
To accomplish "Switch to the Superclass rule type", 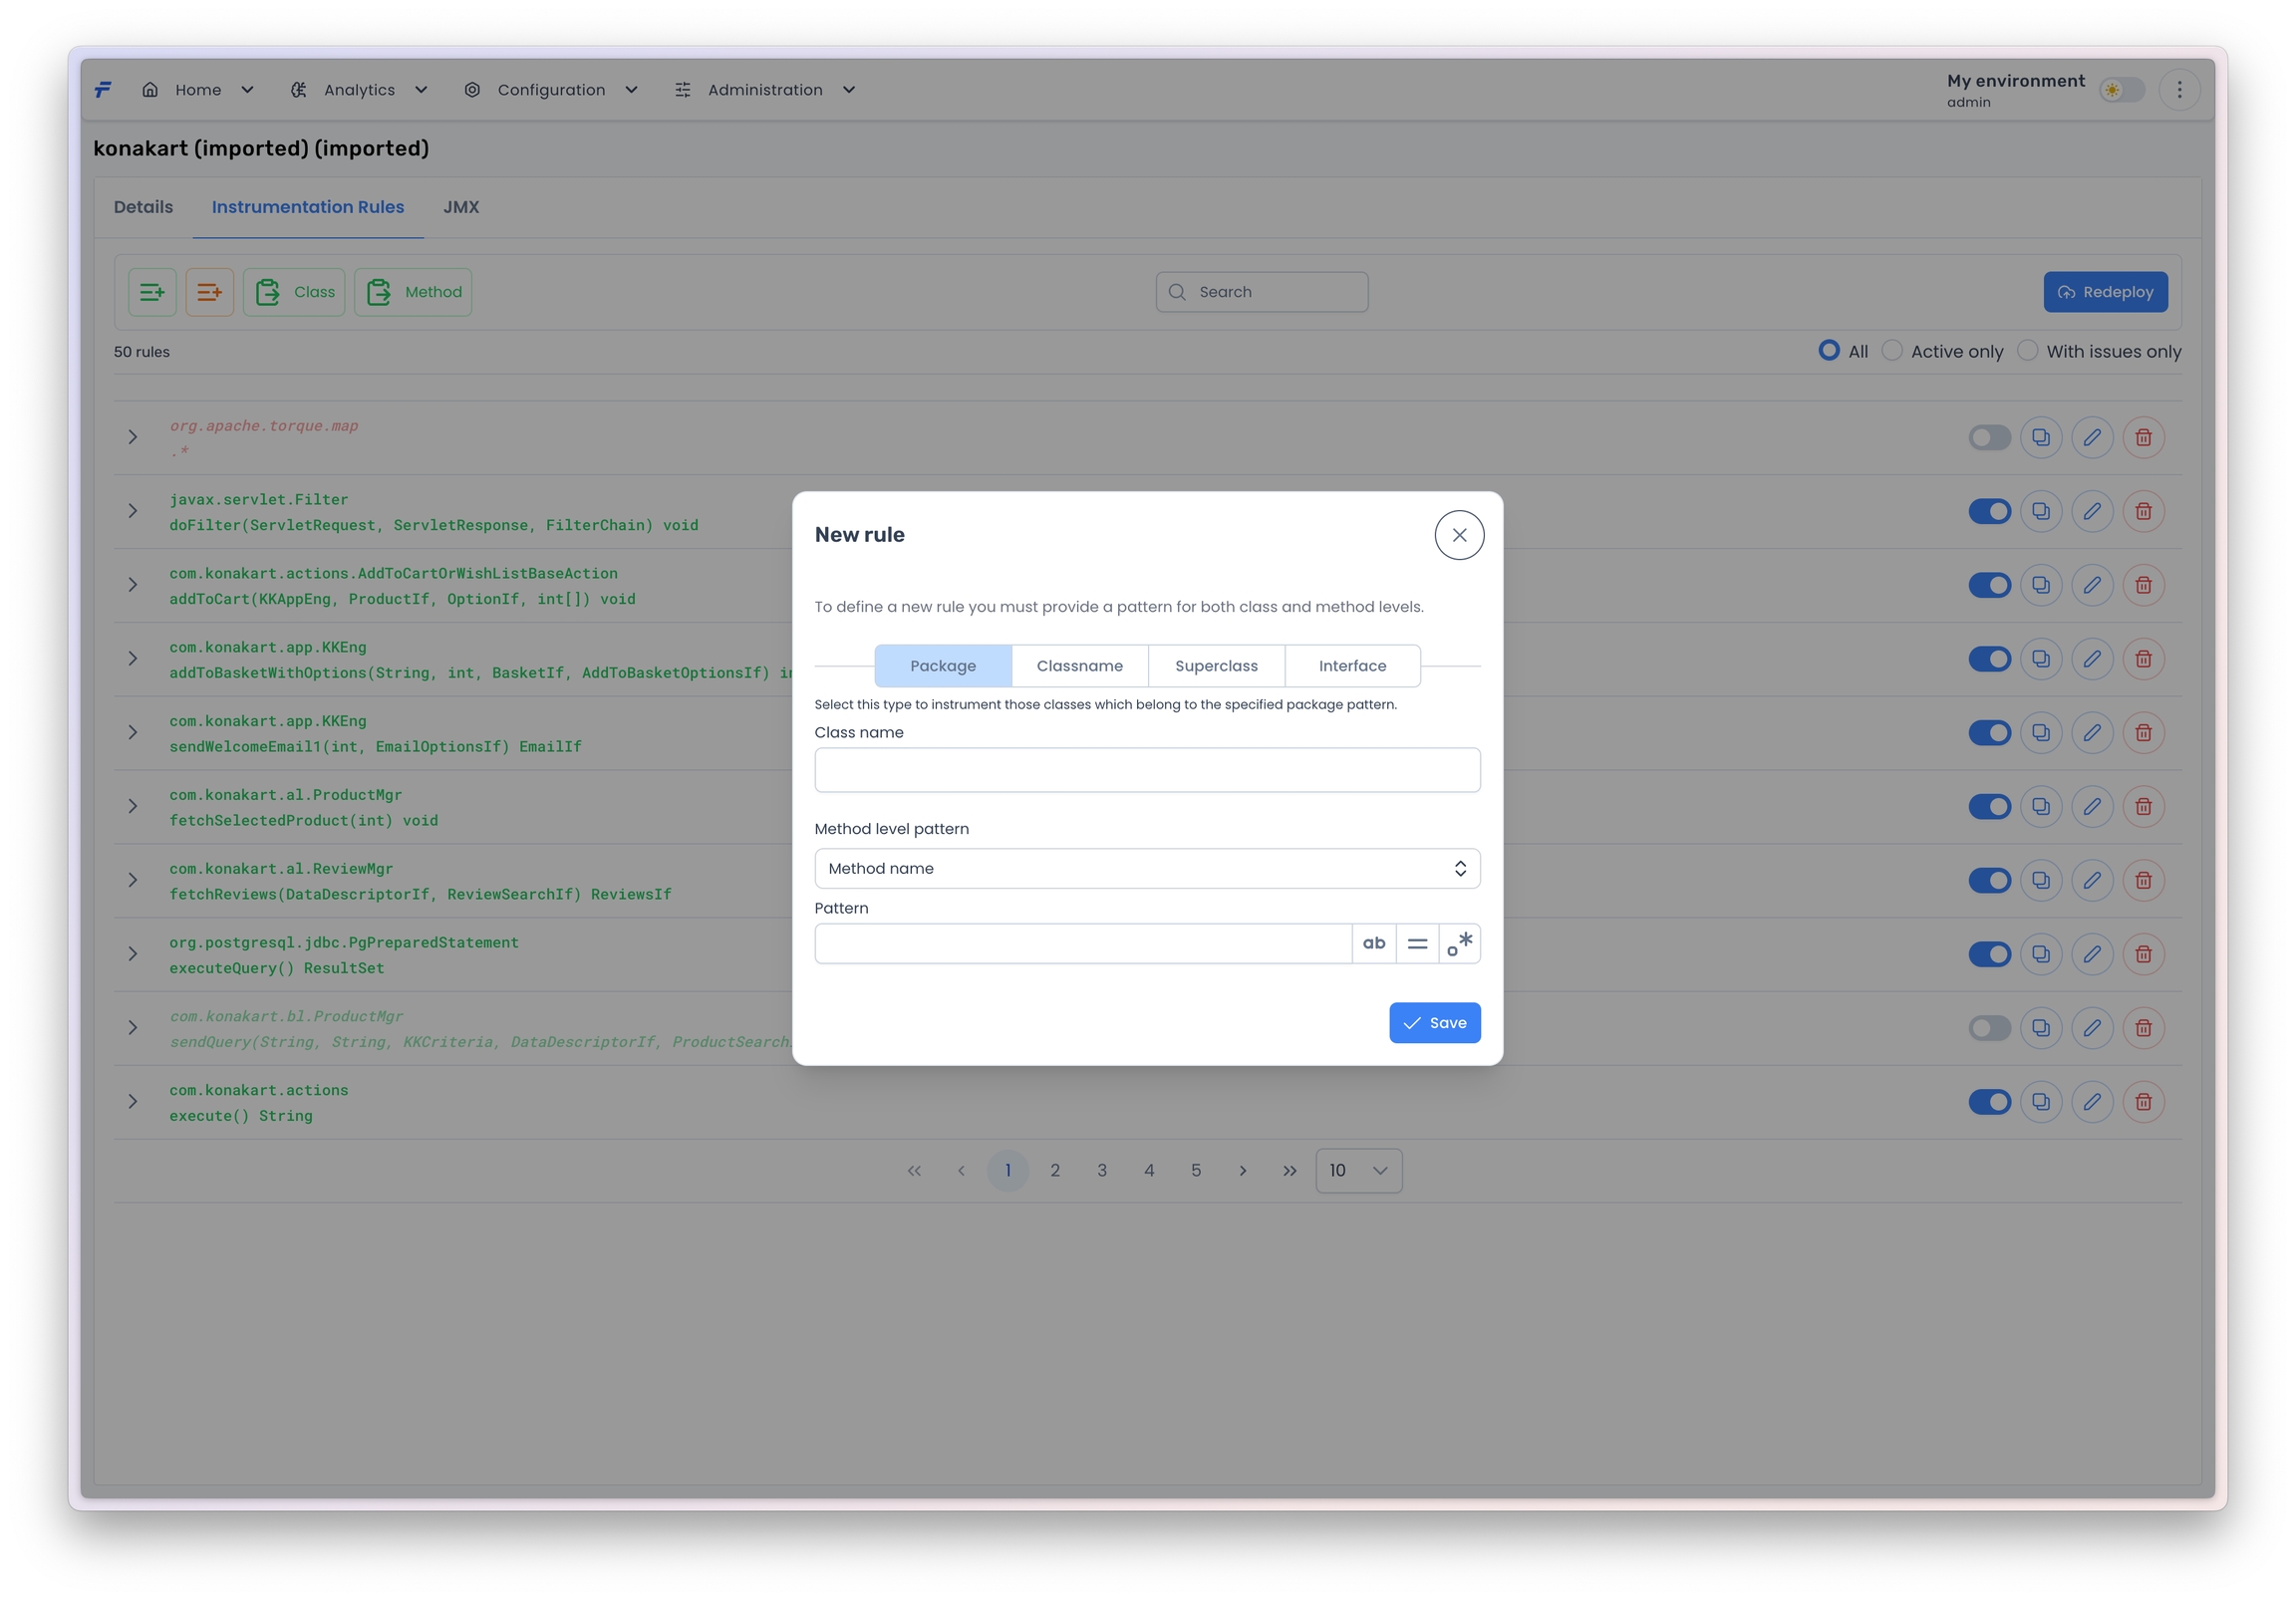I will (1215, 666).
